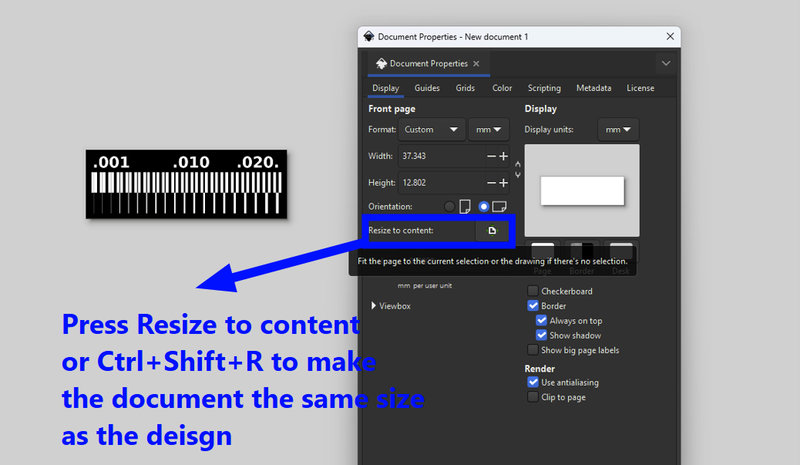Toggle the Border checkbox
The image size is (800, 465).
(533, 306)
